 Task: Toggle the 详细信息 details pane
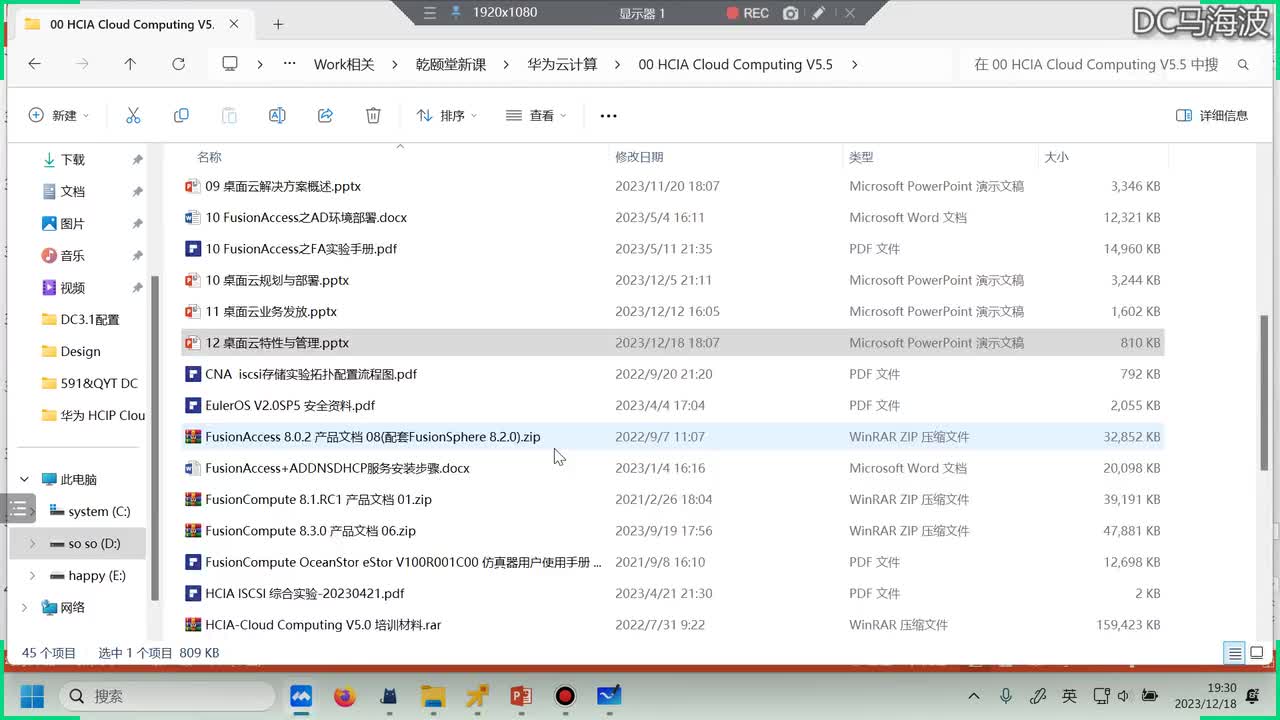[x=1212, y=116]
